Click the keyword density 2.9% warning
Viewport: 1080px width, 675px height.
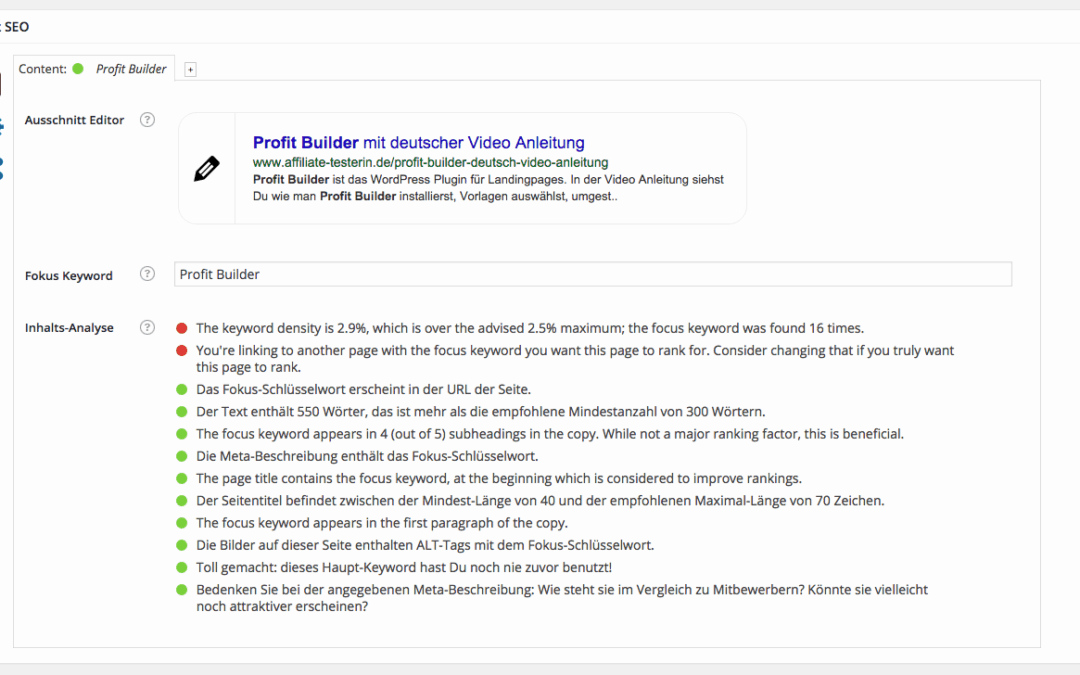[530, 329]
